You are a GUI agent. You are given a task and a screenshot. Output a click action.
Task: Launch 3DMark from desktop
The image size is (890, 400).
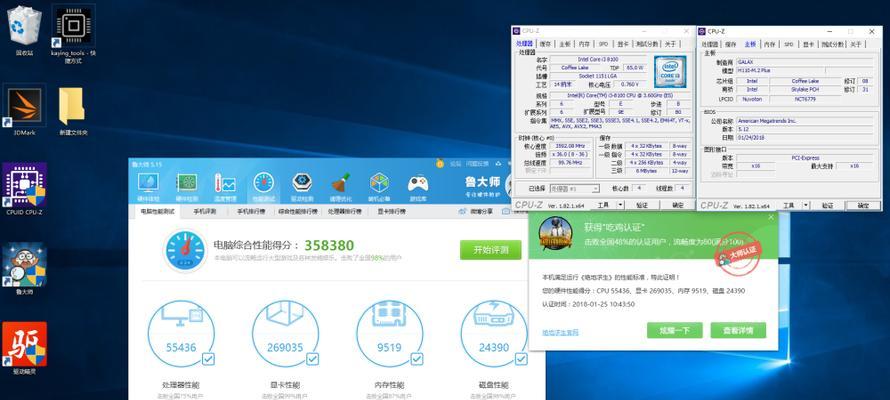coord(24,111)
